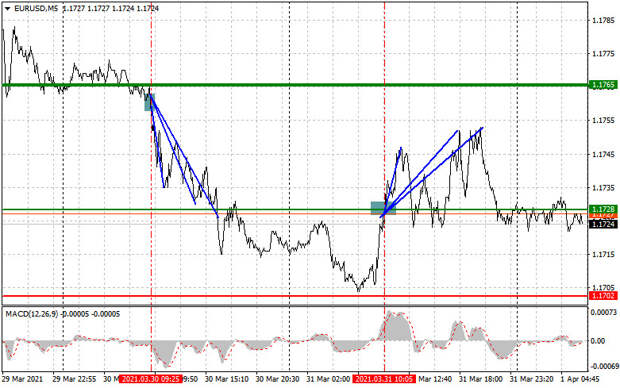The height and width of the screenshot is (388, 620).
Task: Select the 2021.03.31 10:05 red time marker
Action: click(384, 379)
